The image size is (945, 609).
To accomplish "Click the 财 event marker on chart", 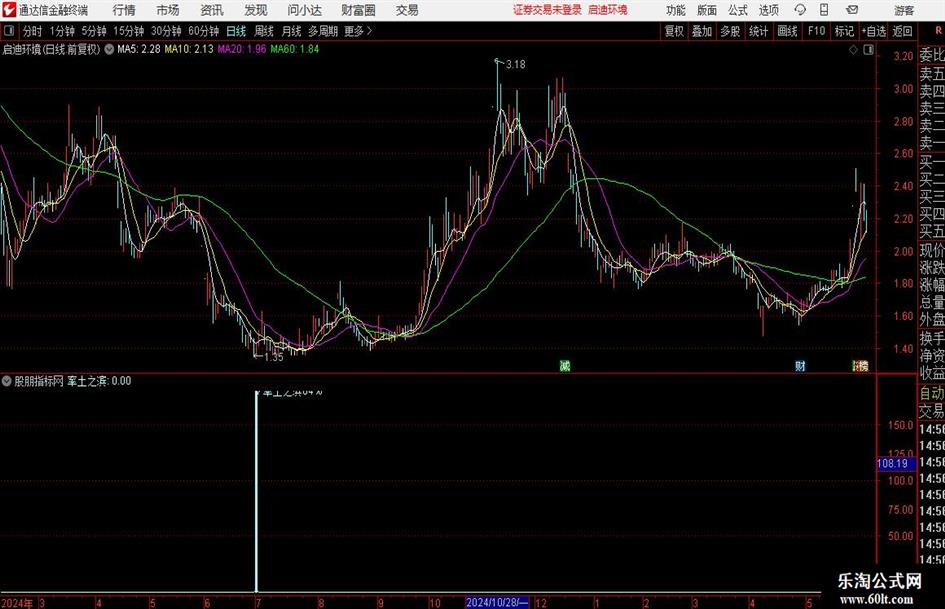I will click(800, 365).
